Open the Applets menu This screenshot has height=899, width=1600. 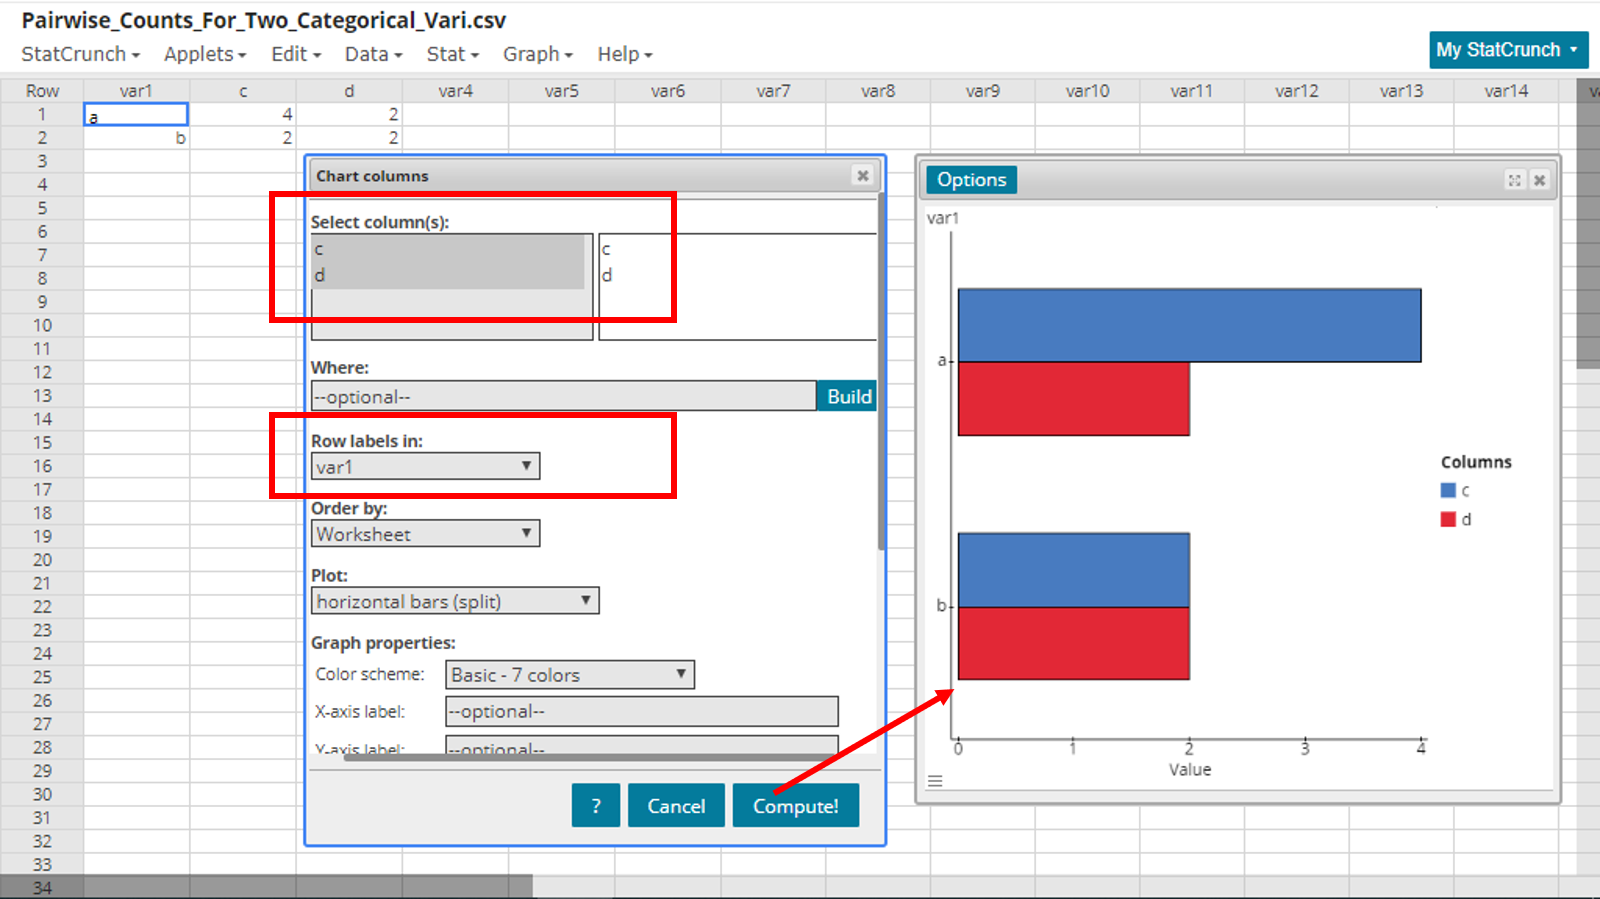(205, 54)
